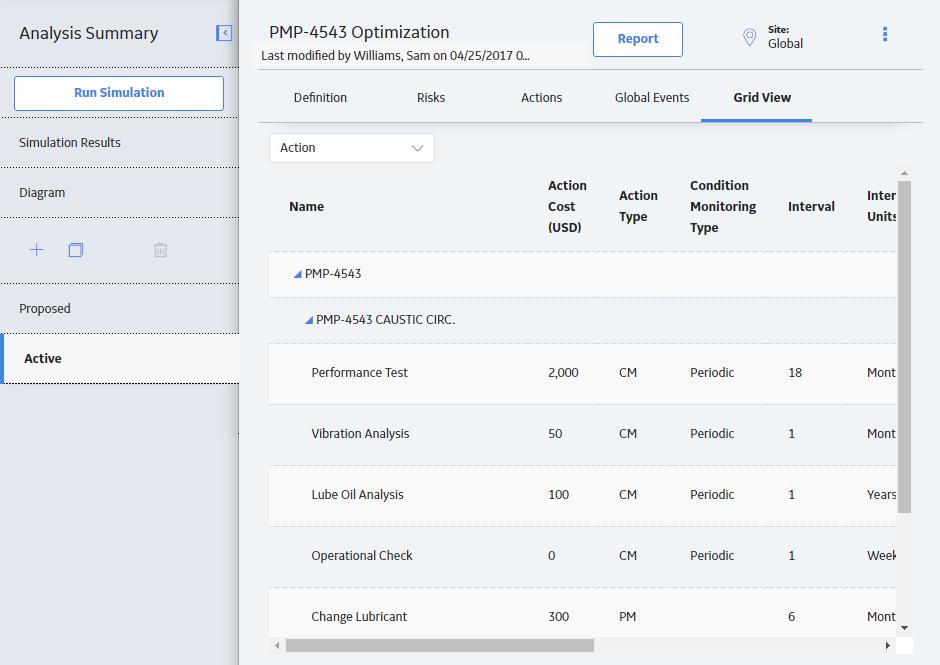940x665 pixels.
Task: Click the Last modified by Williams text
Action: click(395, 56)
